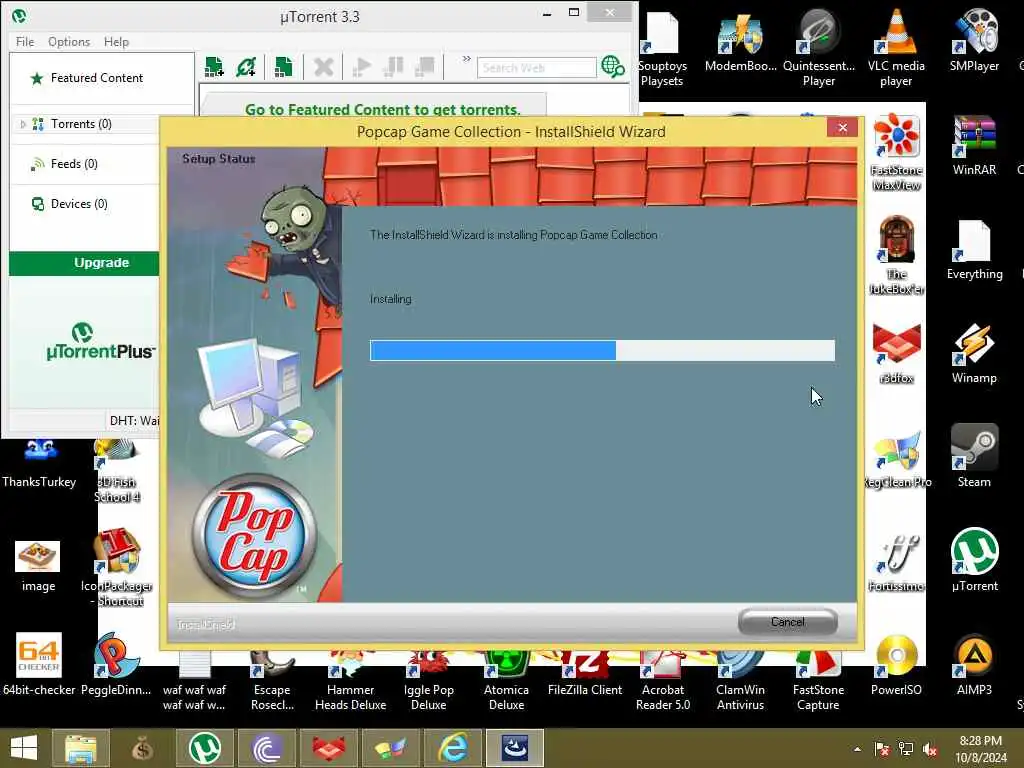The image size is (1024, 768).
Task: Click the PeggleDinn... desktop icon
Action: pos(116,665)
